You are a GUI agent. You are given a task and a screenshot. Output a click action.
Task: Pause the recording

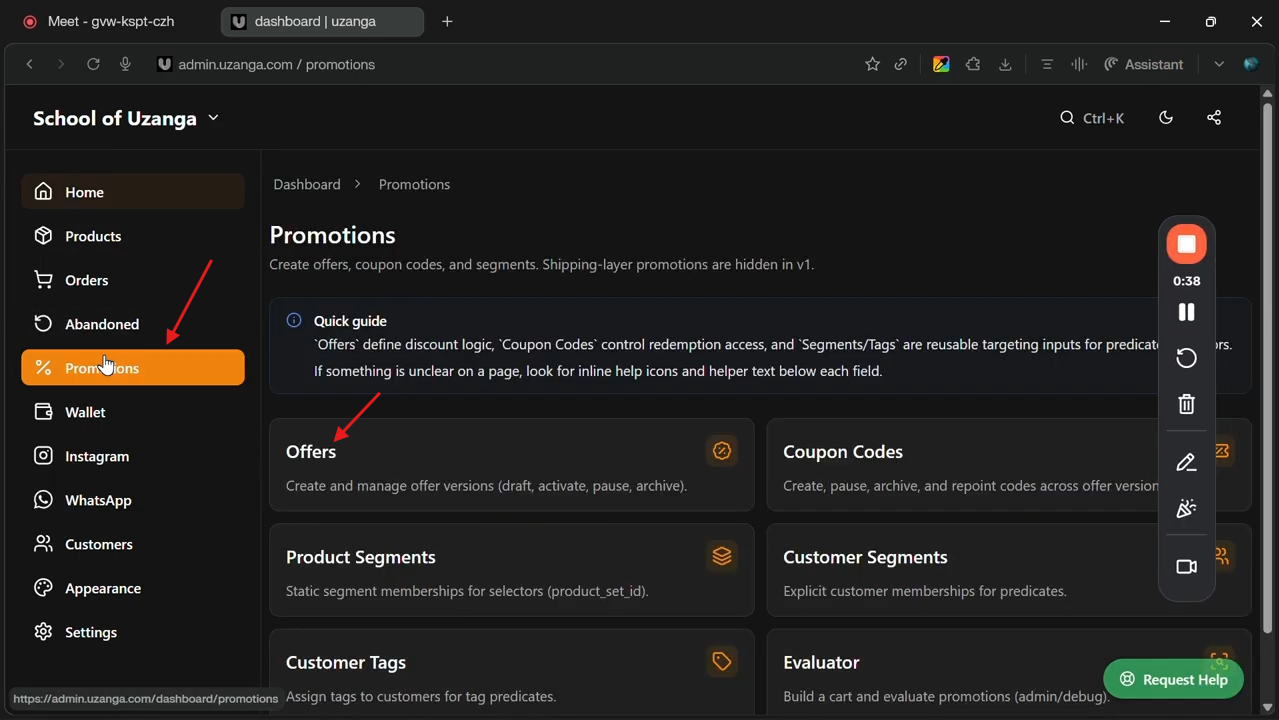coord(1187,312)
